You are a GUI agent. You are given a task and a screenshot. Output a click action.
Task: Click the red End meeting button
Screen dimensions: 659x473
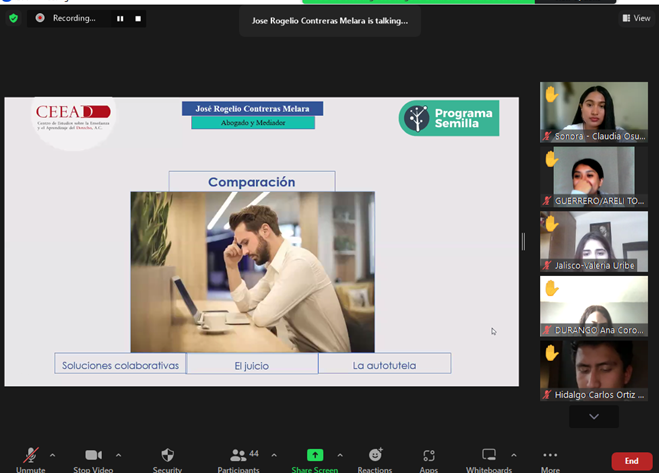click(632, 461)
